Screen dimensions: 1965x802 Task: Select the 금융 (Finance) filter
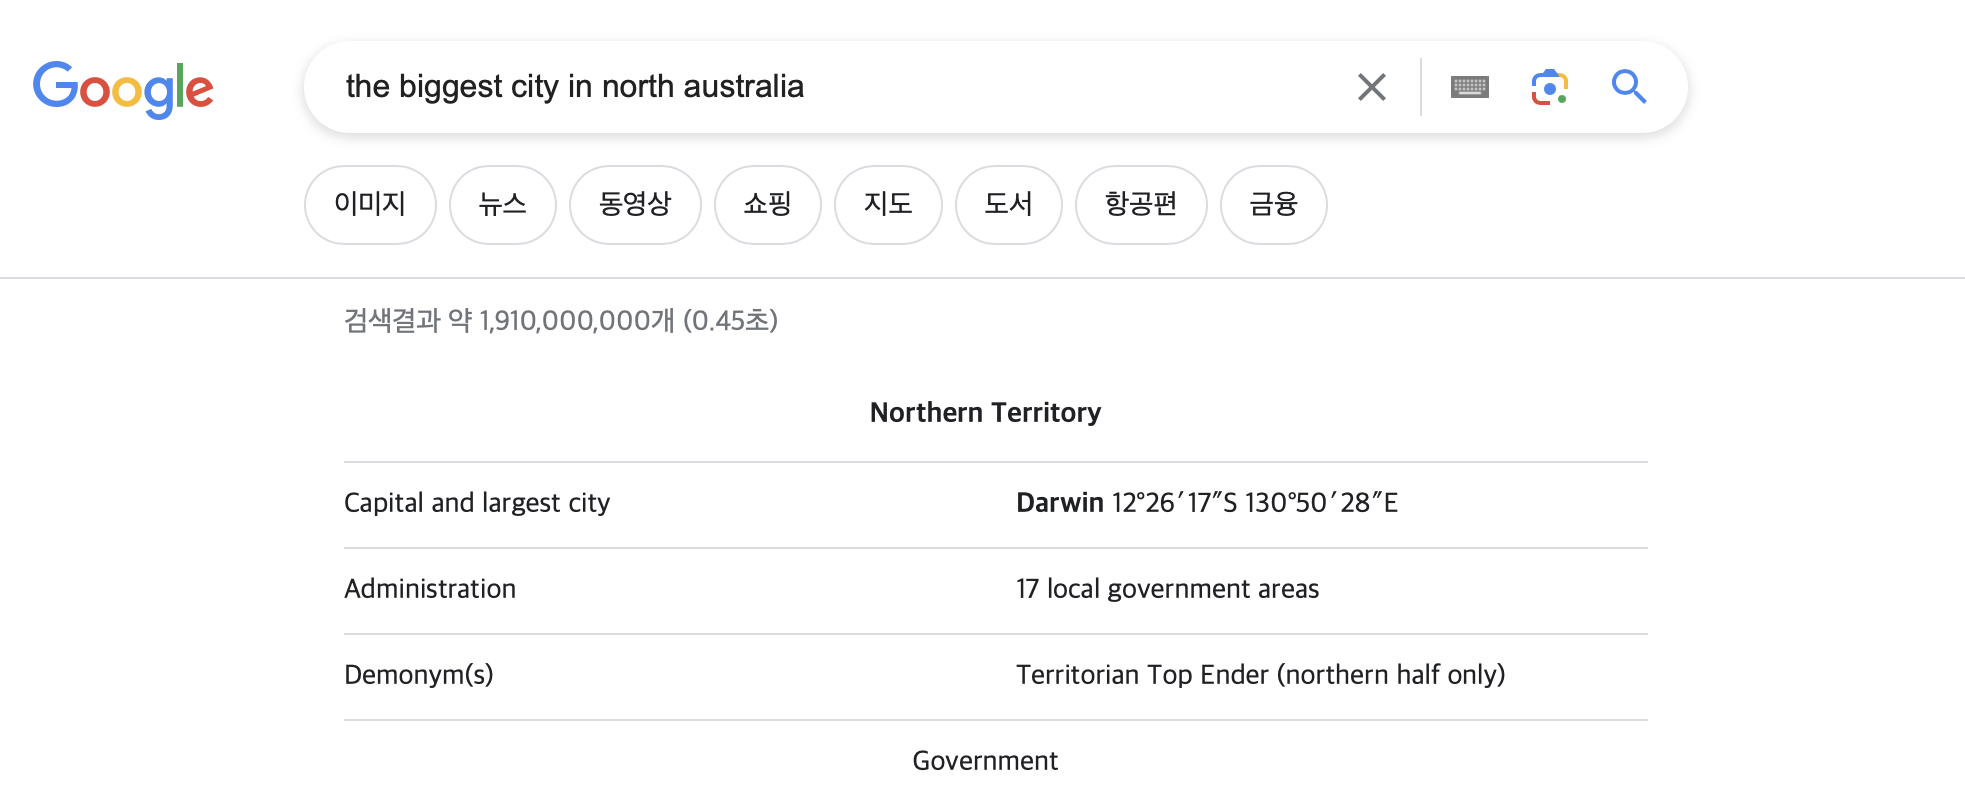click(x=1273, y=204)
